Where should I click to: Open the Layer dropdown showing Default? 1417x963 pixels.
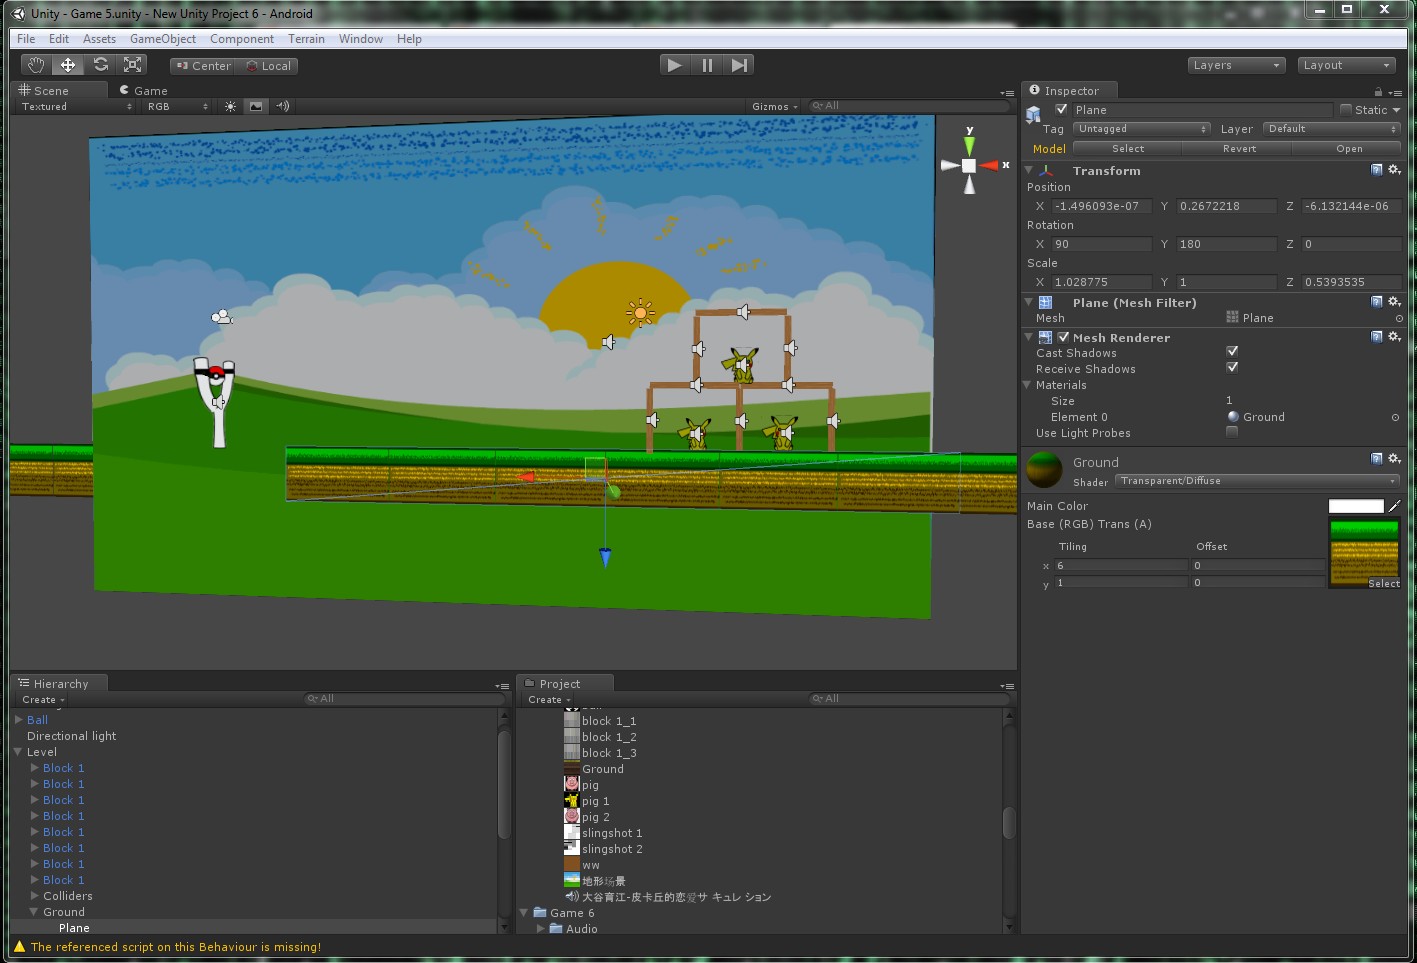(1331, 129)
